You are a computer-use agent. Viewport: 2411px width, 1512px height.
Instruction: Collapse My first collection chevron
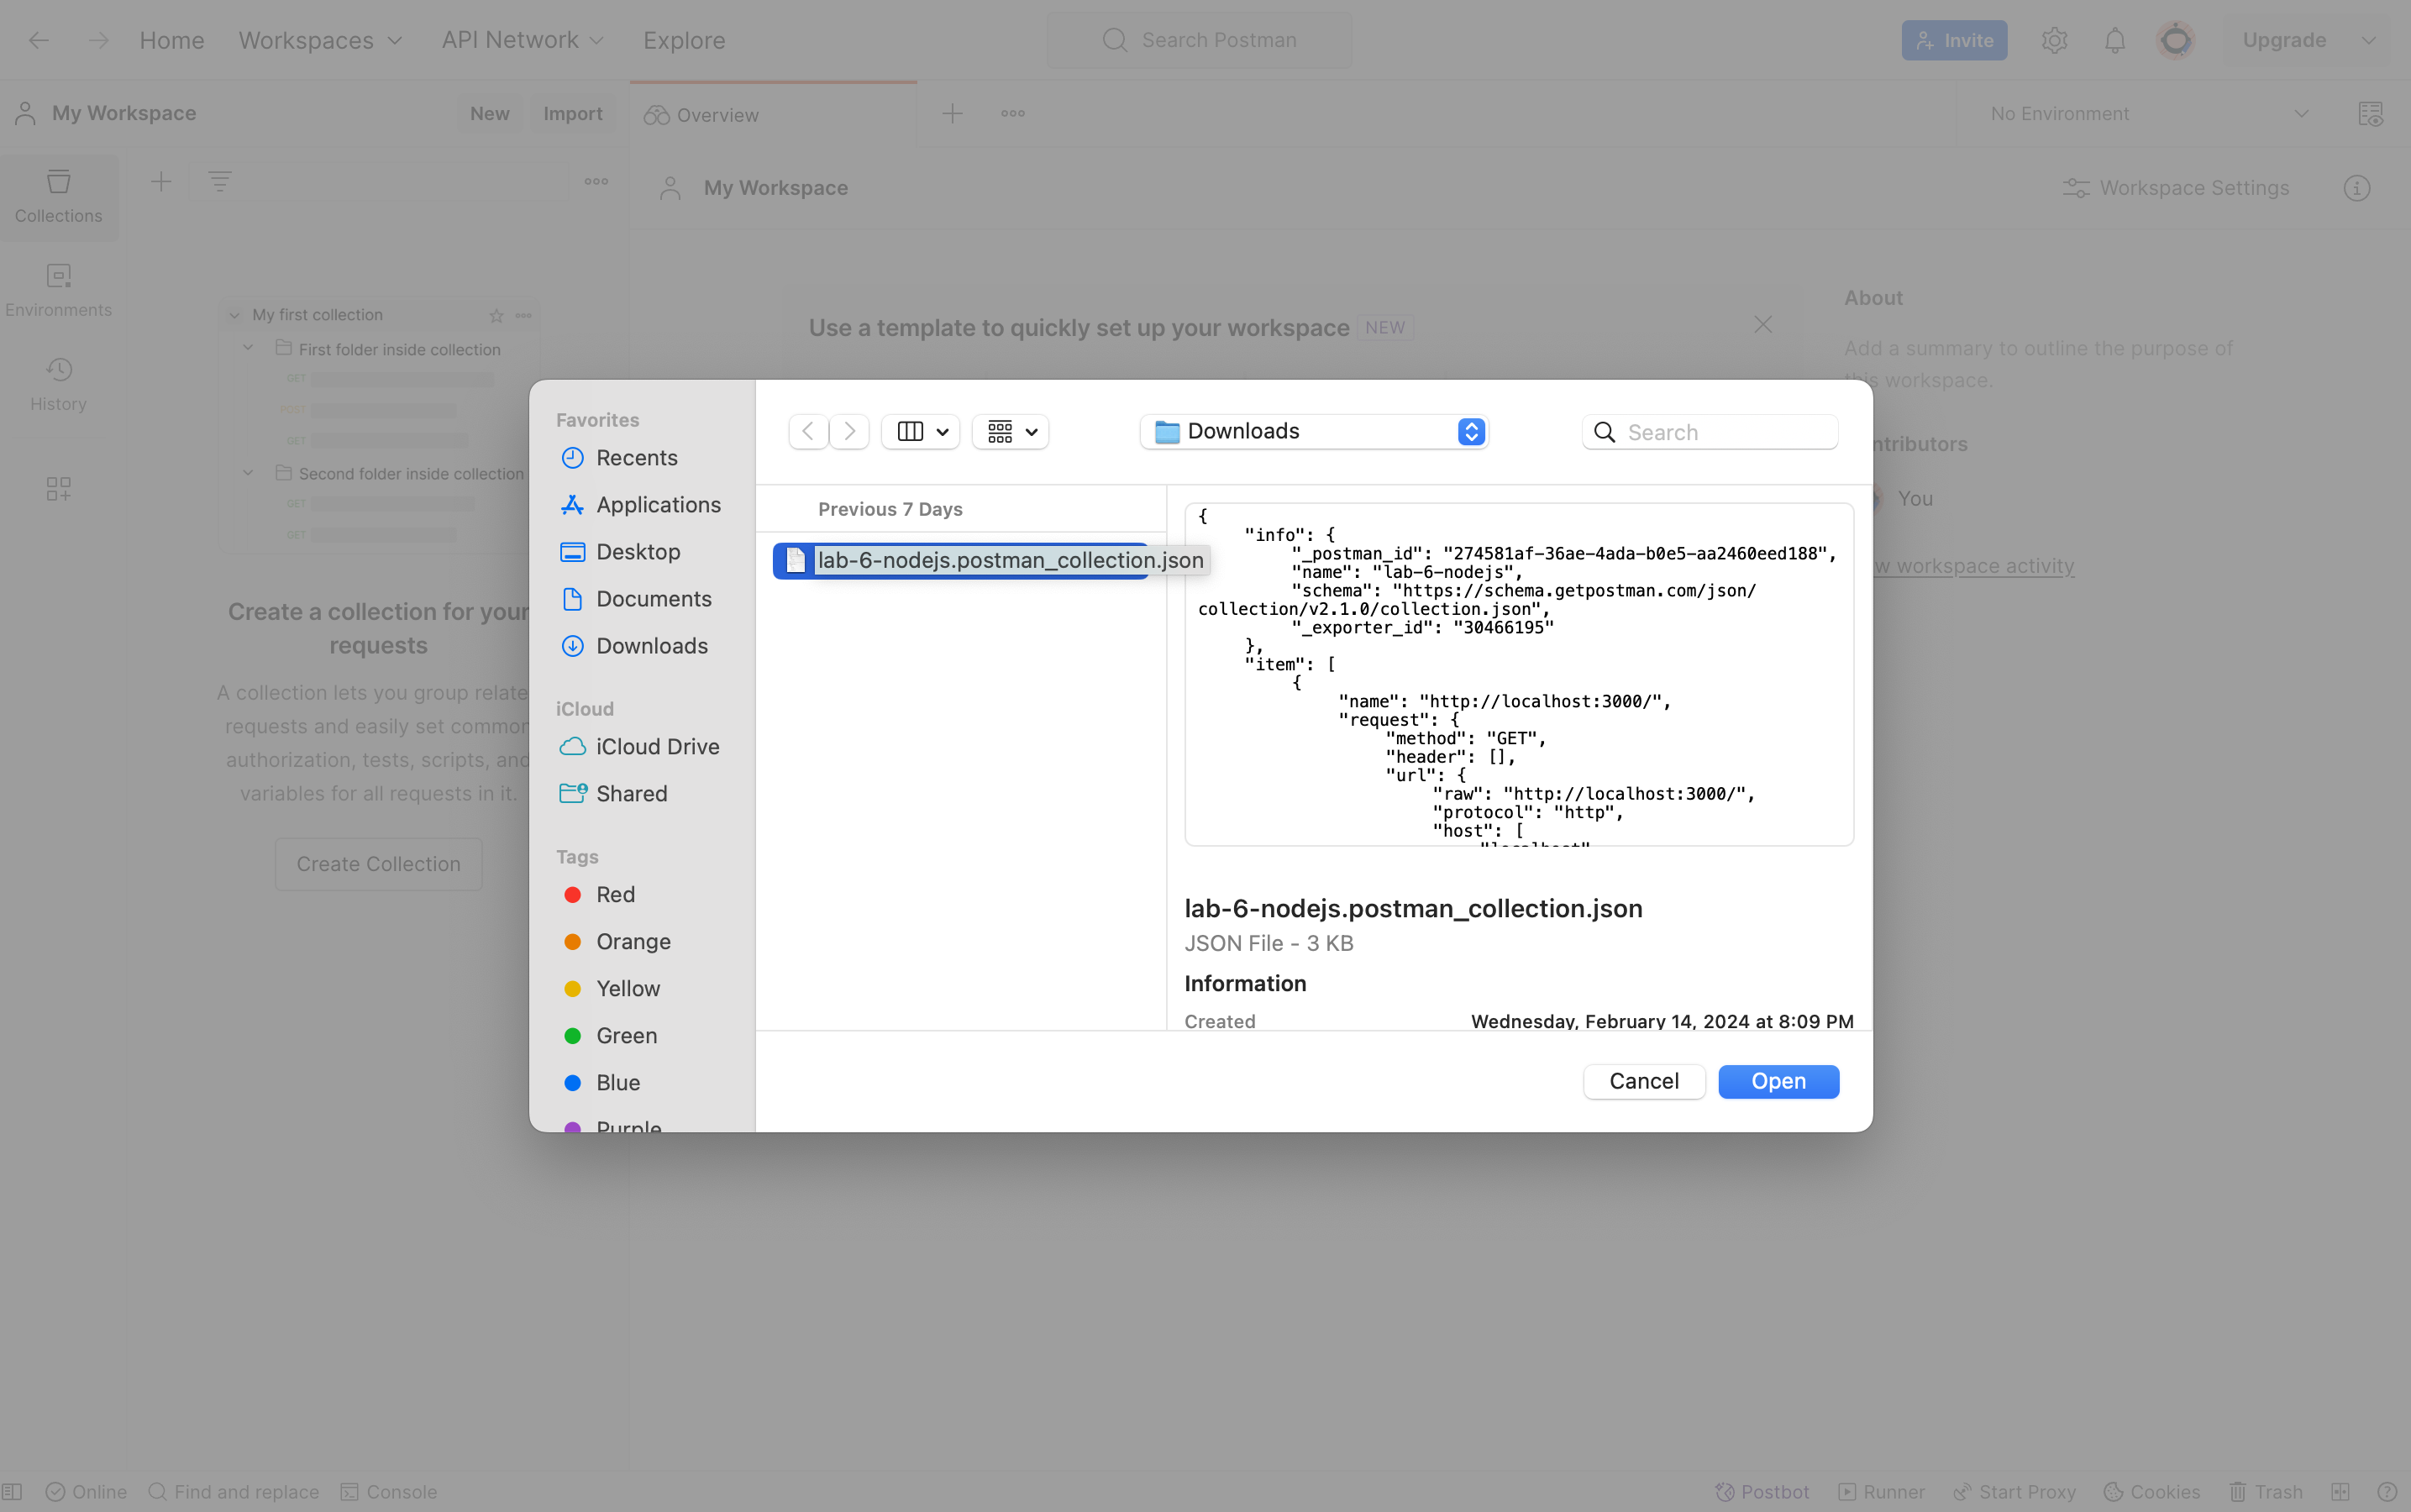click(x=234, y=315)
